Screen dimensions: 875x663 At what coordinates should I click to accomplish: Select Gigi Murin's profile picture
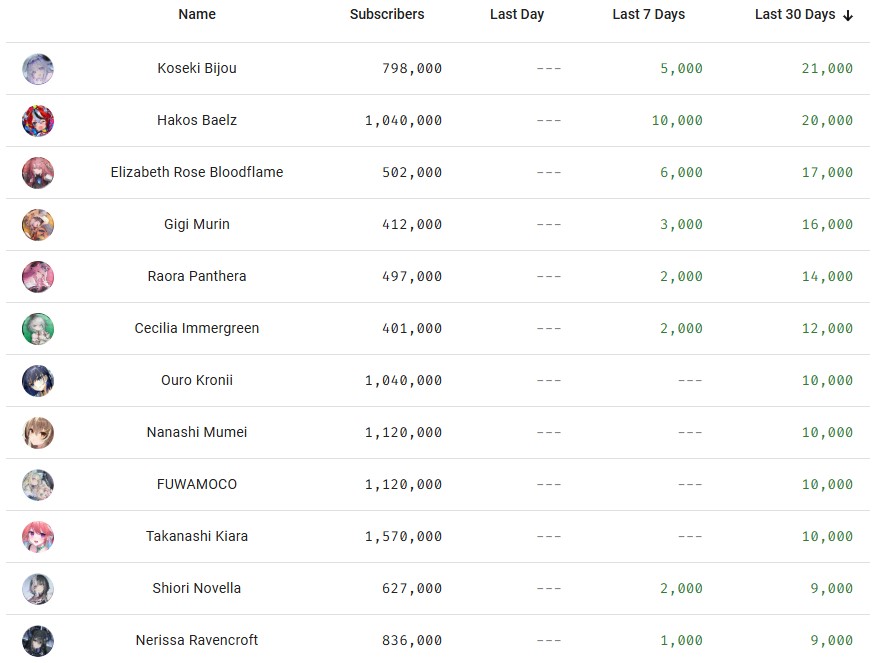click(38, 225)
